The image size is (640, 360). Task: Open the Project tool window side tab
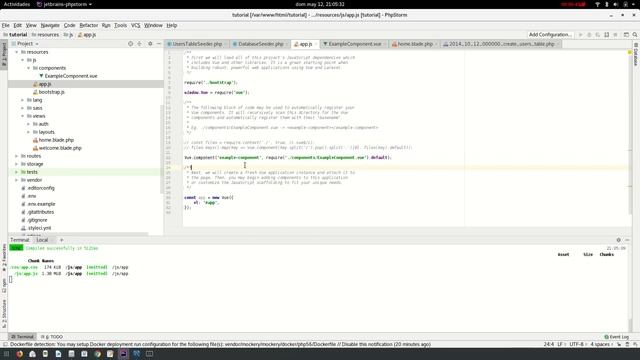(4, 55)
